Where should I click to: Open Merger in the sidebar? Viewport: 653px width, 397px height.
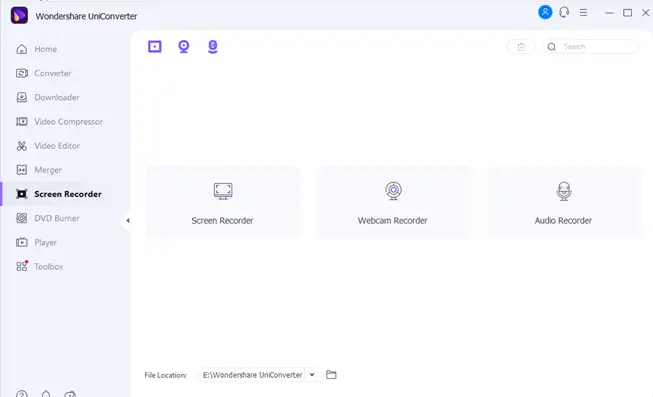(x=65, y=170)
